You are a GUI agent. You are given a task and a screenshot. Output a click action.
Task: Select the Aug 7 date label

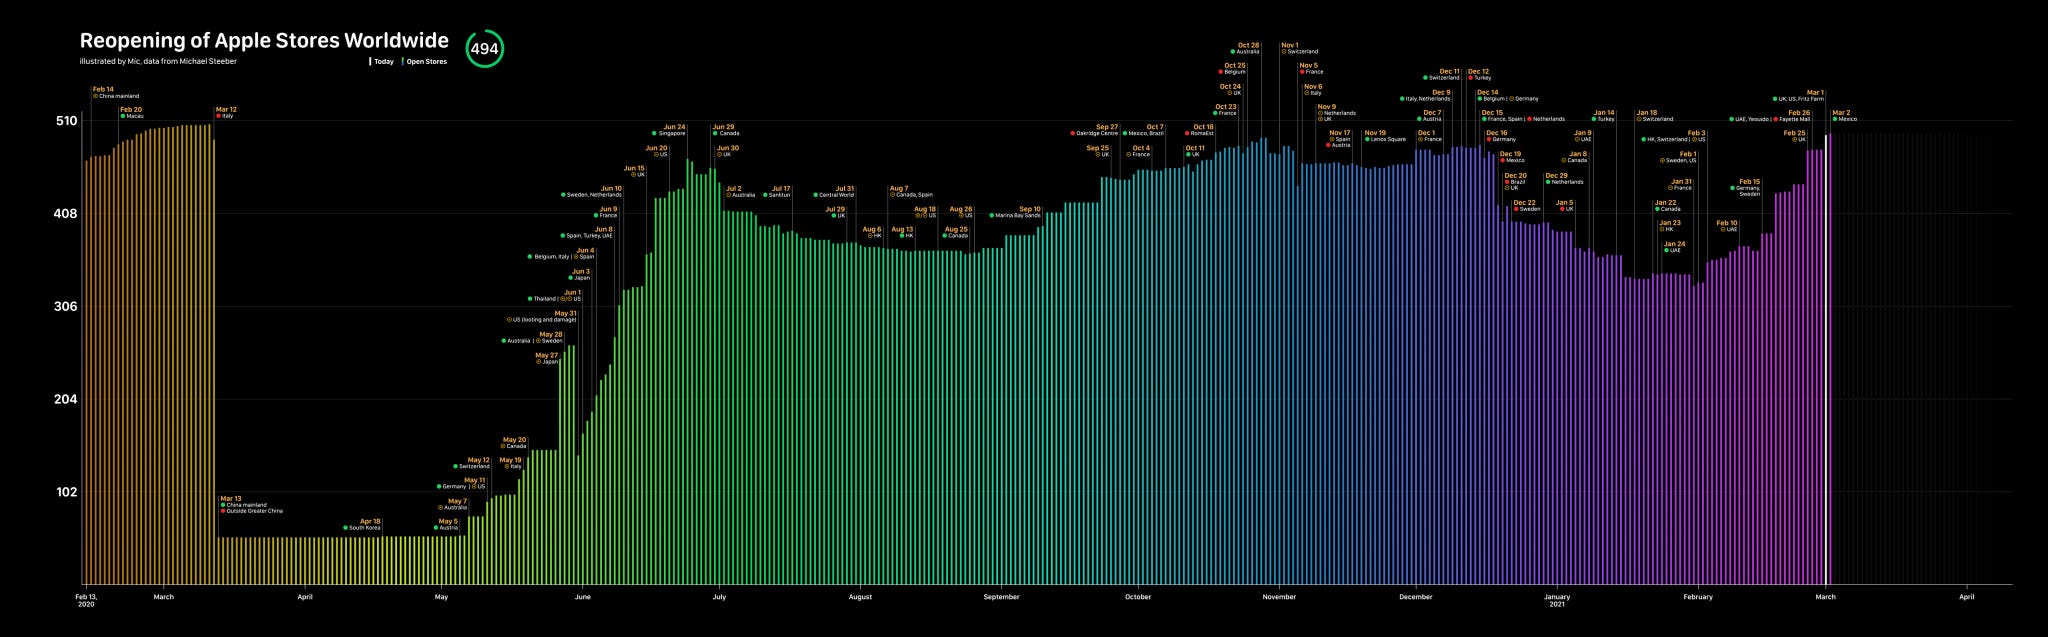click(899, 189)
